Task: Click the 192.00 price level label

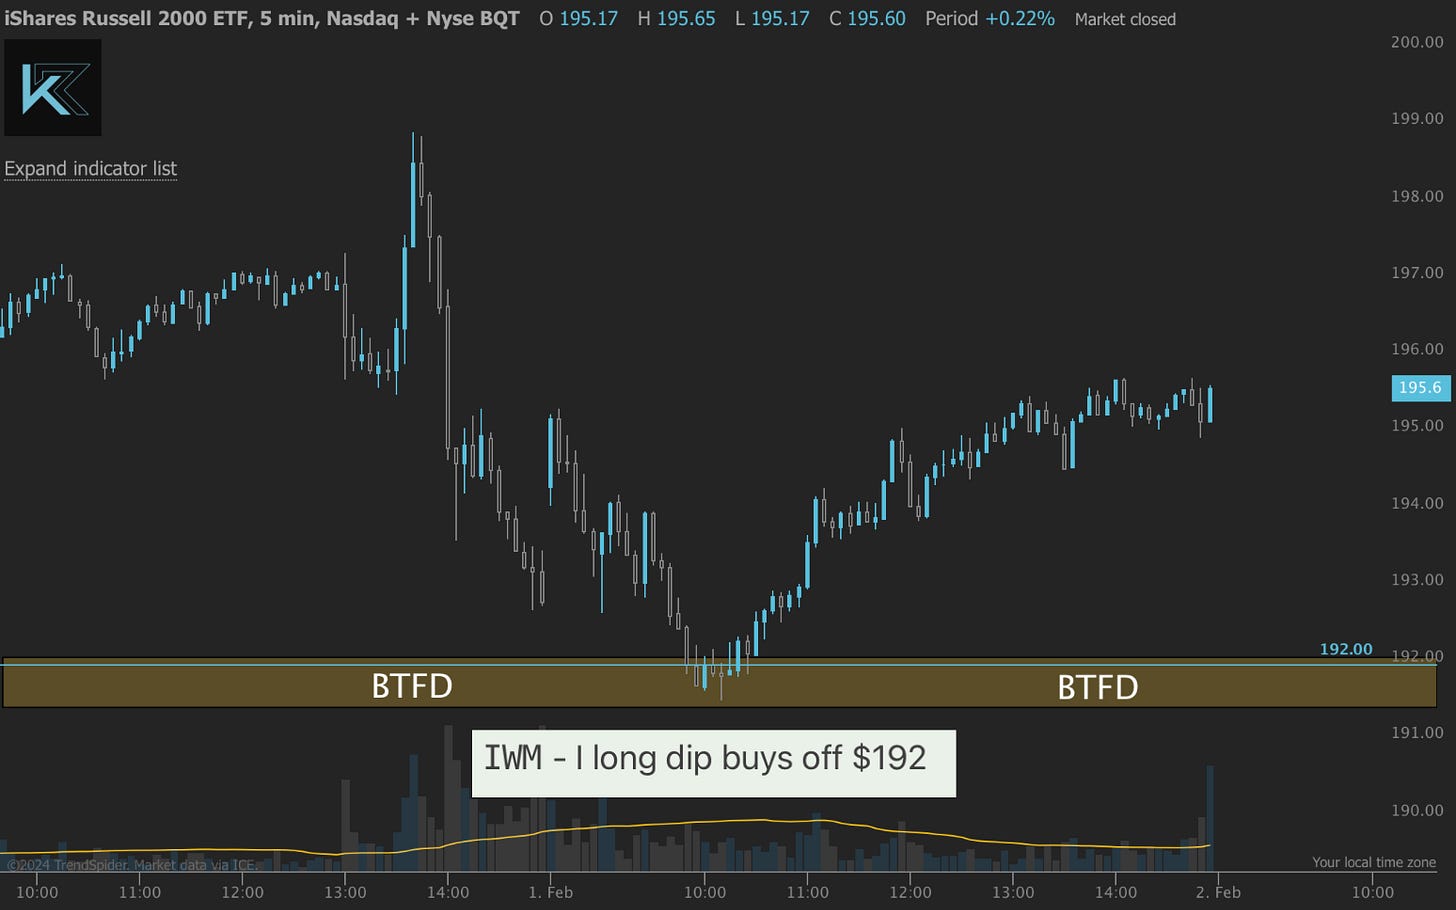Action: point(1346,649)
